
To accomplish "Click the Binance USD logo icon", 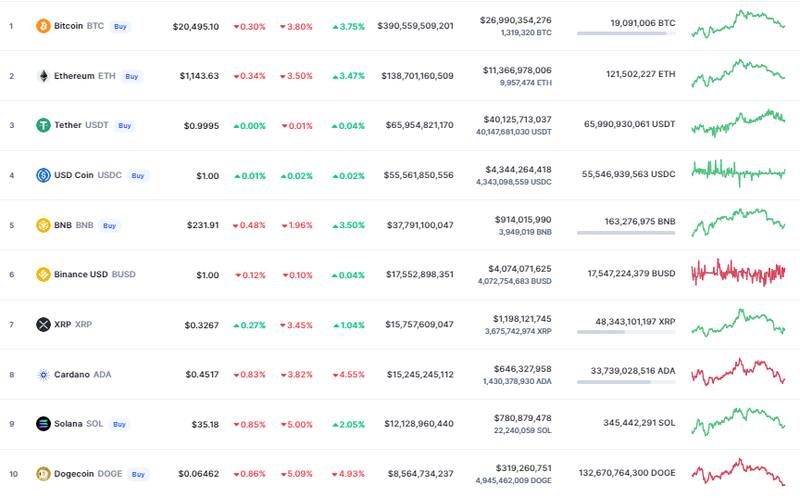I will click(x=43, y=274).
